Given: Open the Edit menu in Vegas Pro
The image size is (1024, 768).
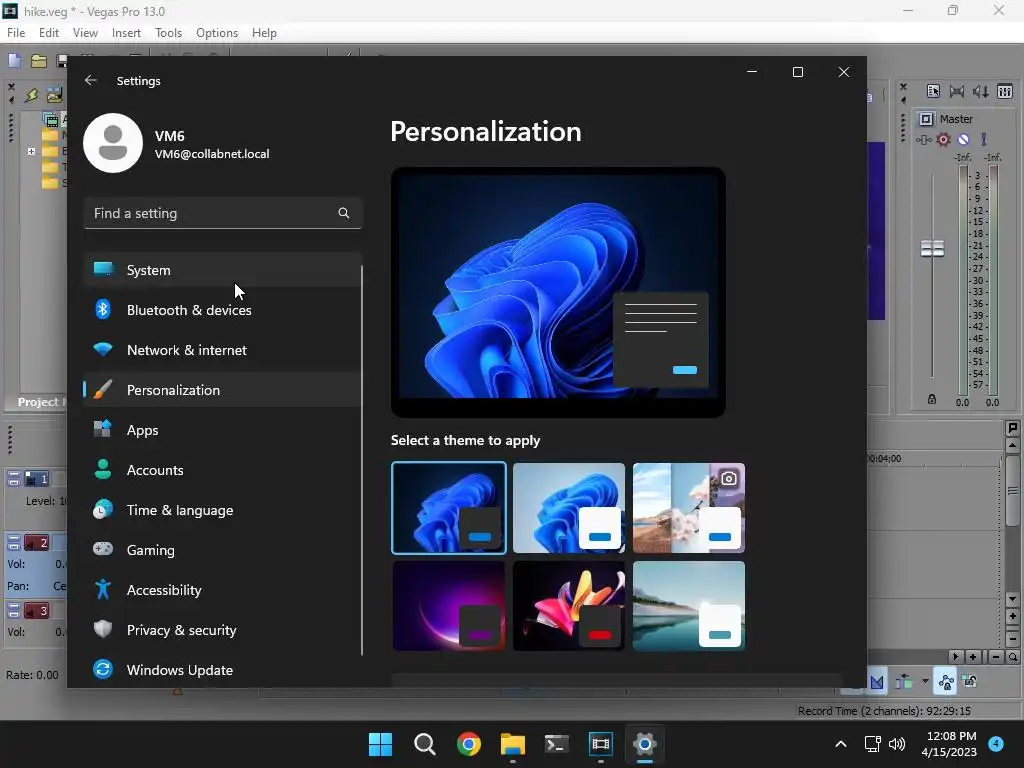Looking at the screenshot, I should (x=49, y=33).
